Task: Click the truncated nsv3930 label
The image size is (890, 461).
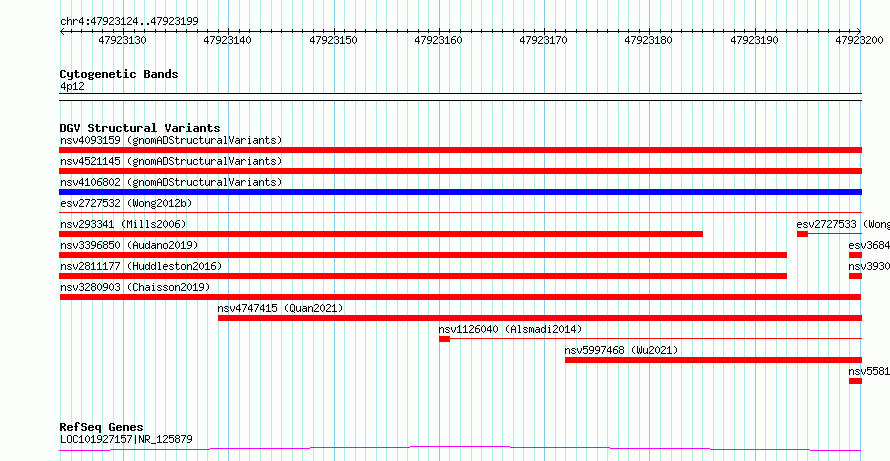Action: coord(869,266)
